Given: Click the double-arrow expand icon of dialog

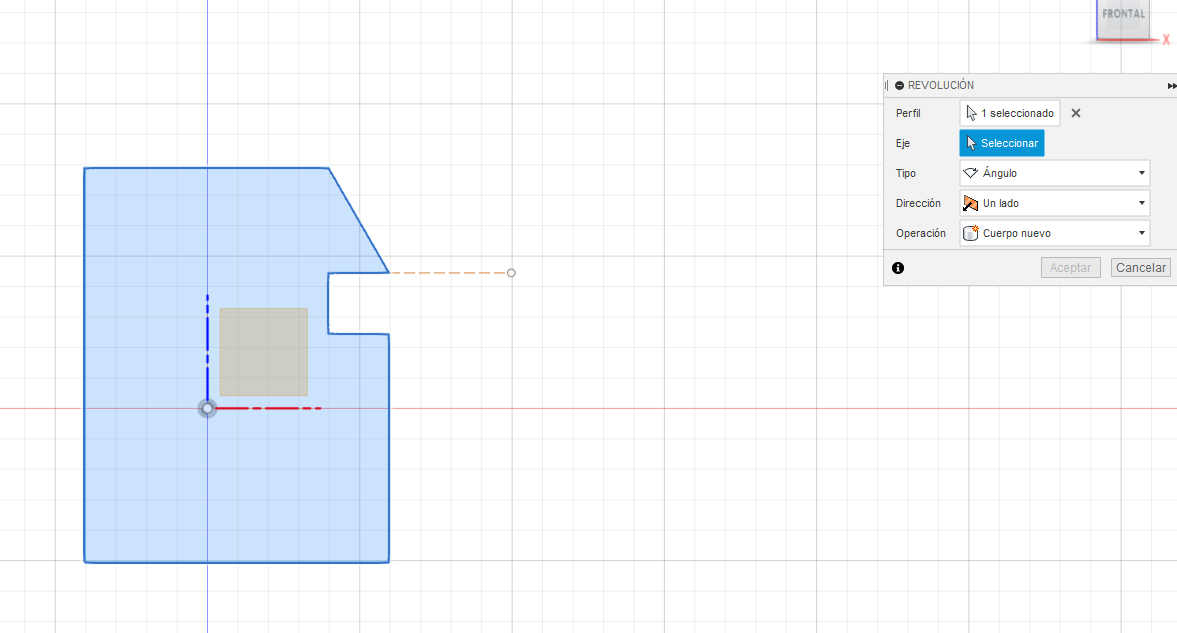Looking at the screenshot, I should 1172,86.
